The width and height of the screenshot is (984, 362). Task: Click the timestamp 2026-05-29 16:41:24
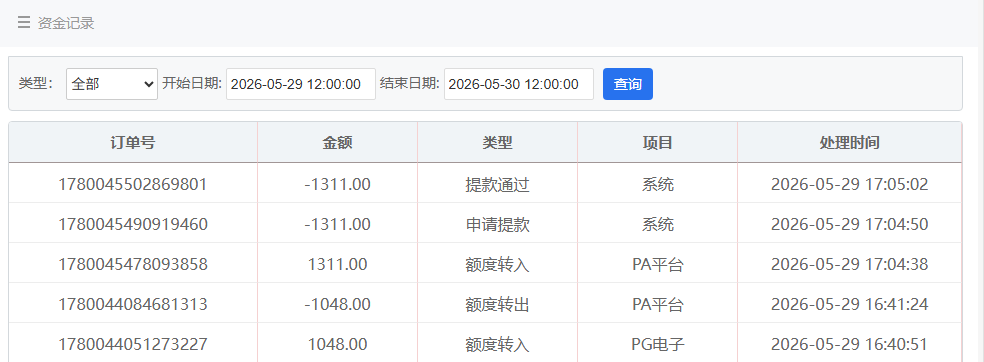tap(850, 304)
